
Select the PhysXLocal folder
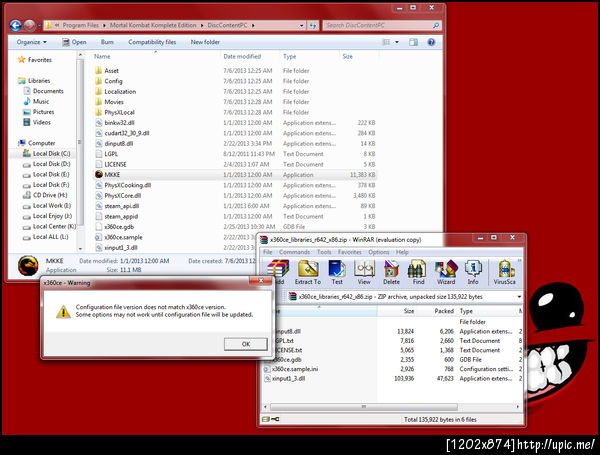(x=119, y=112)
